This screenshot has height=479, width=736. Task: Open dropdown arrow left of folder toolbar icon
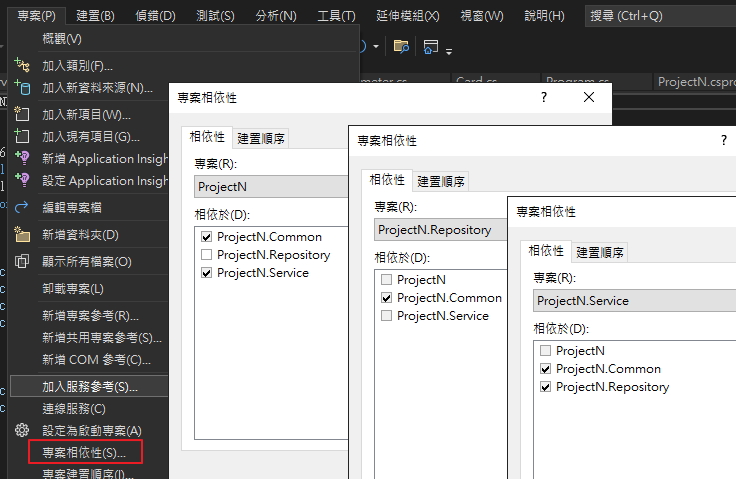point(376,46)
